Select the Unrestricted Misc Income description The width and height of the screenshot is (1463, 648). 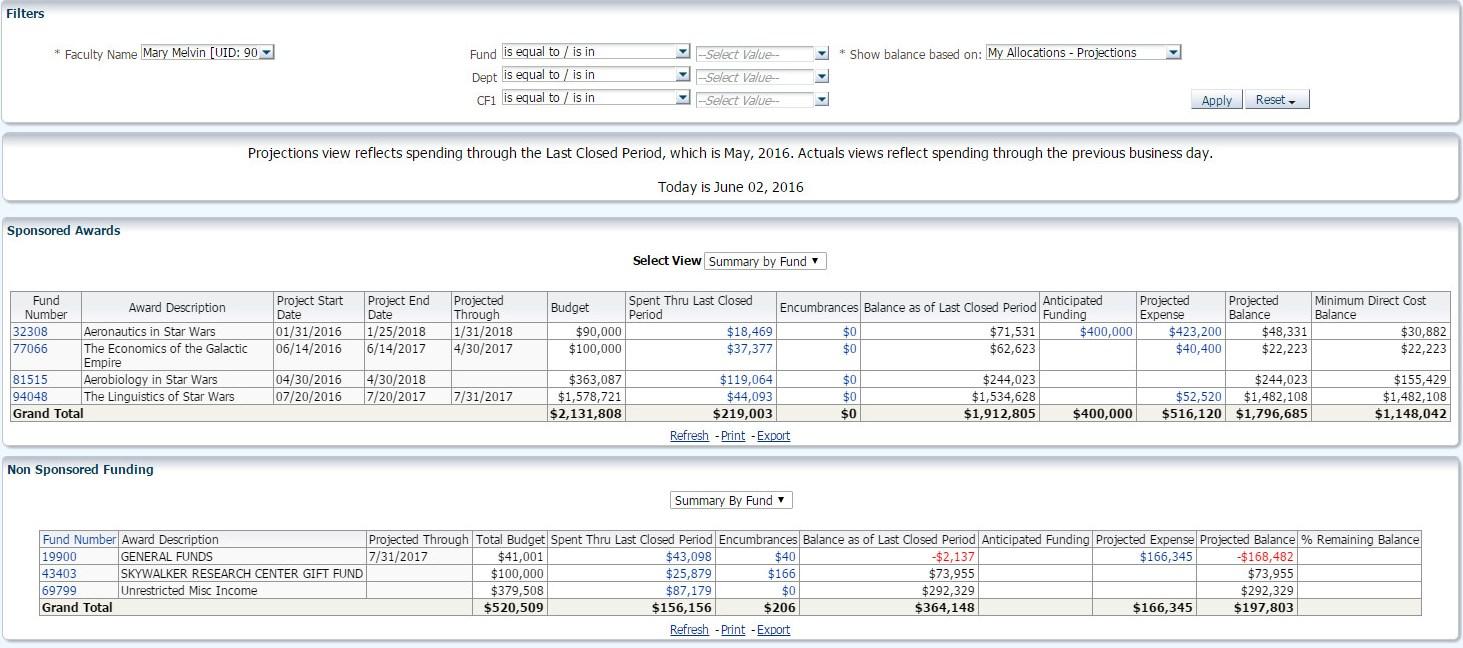tap(189, 591)
